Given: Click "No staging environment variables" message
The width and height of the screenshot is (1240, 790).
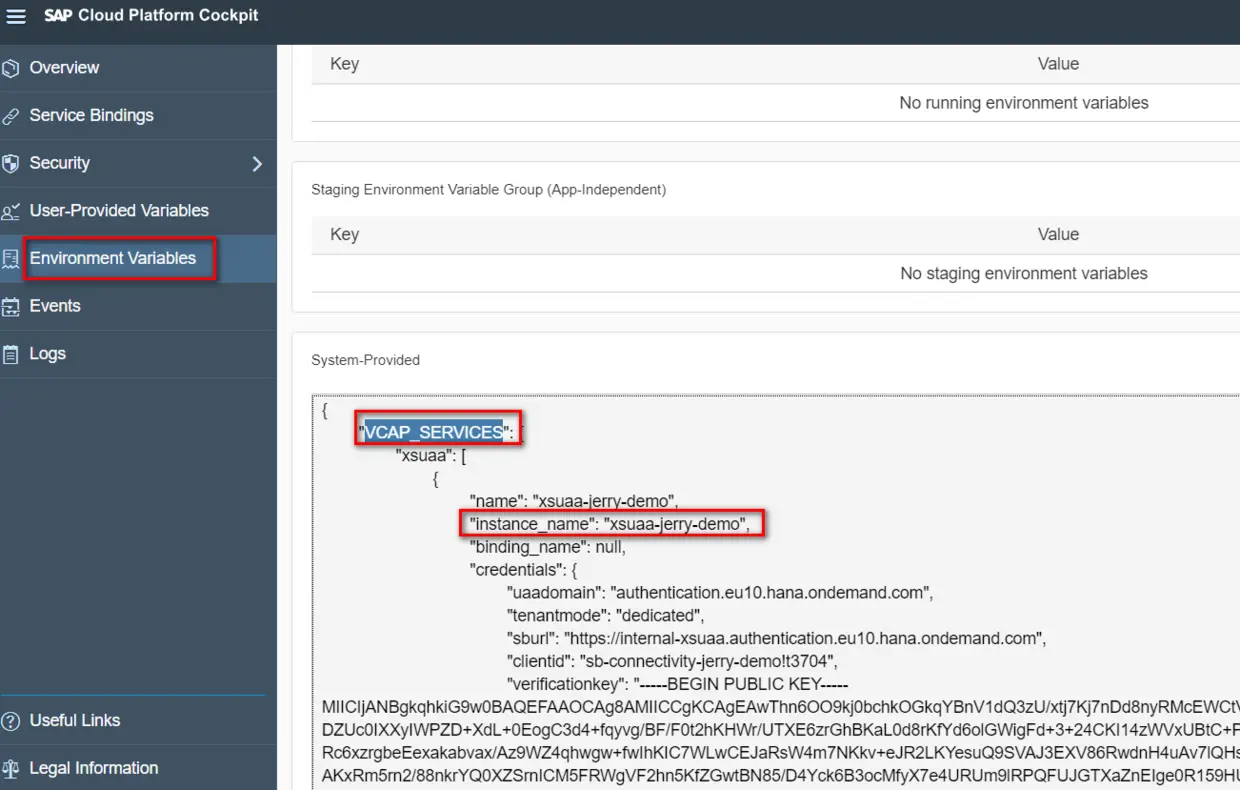Looking at the screenshot, I should click(1024, 274).
